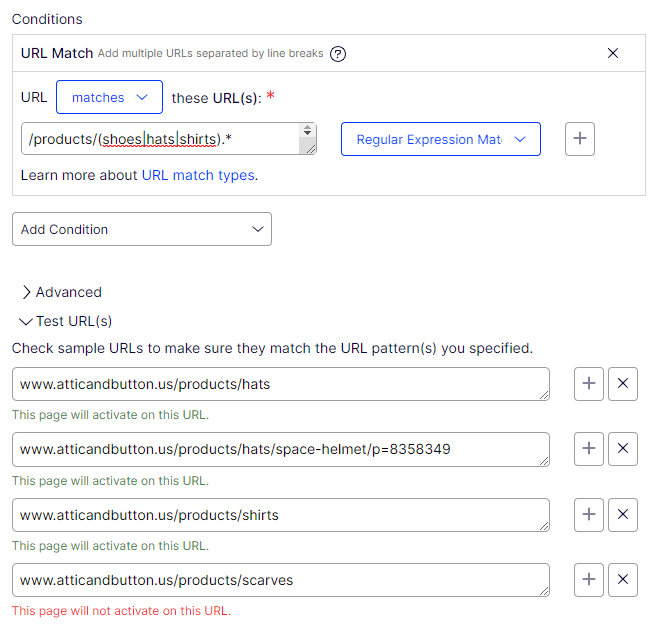The image size is (656, 627).
Task: Close the URL Match condition
Action: tap(613, 53)
